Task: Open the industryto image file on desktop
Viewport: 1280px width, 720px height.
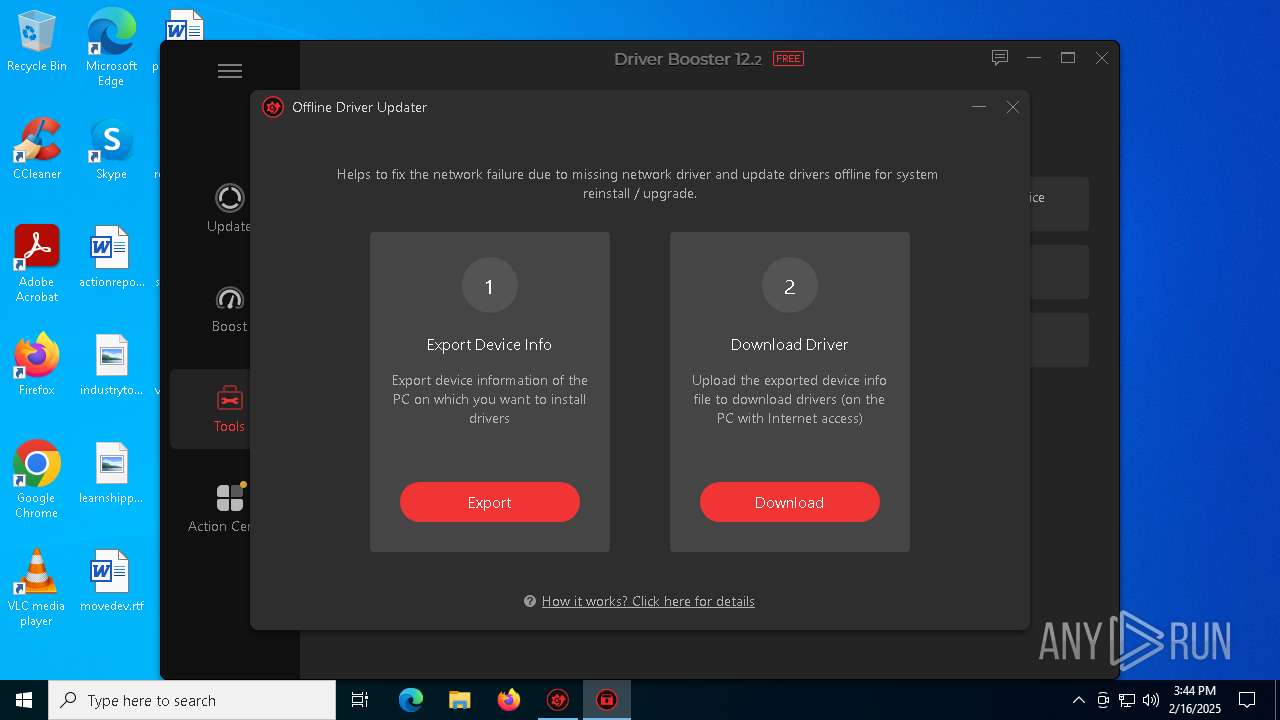Action: tap(111, 365)
